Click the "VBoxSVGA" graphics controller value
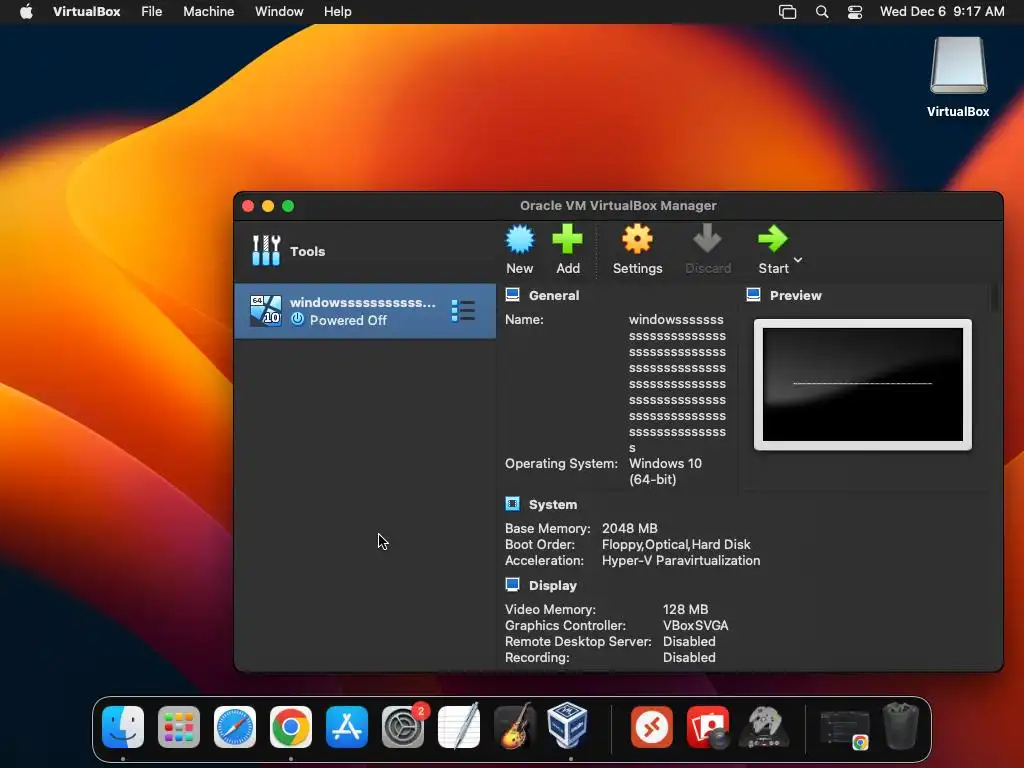This screenshot has width=1024, height=768. 696,626
